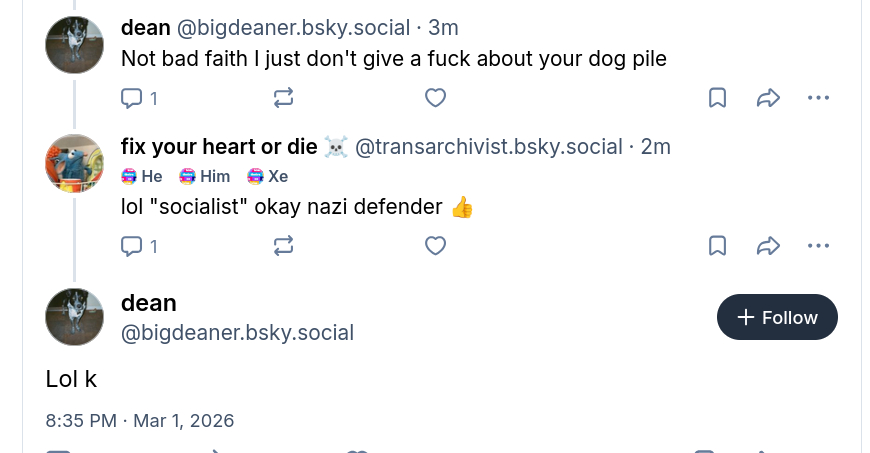Click dean's avatar on the main post
The image size is (870, 453).
tap(75, 317)
